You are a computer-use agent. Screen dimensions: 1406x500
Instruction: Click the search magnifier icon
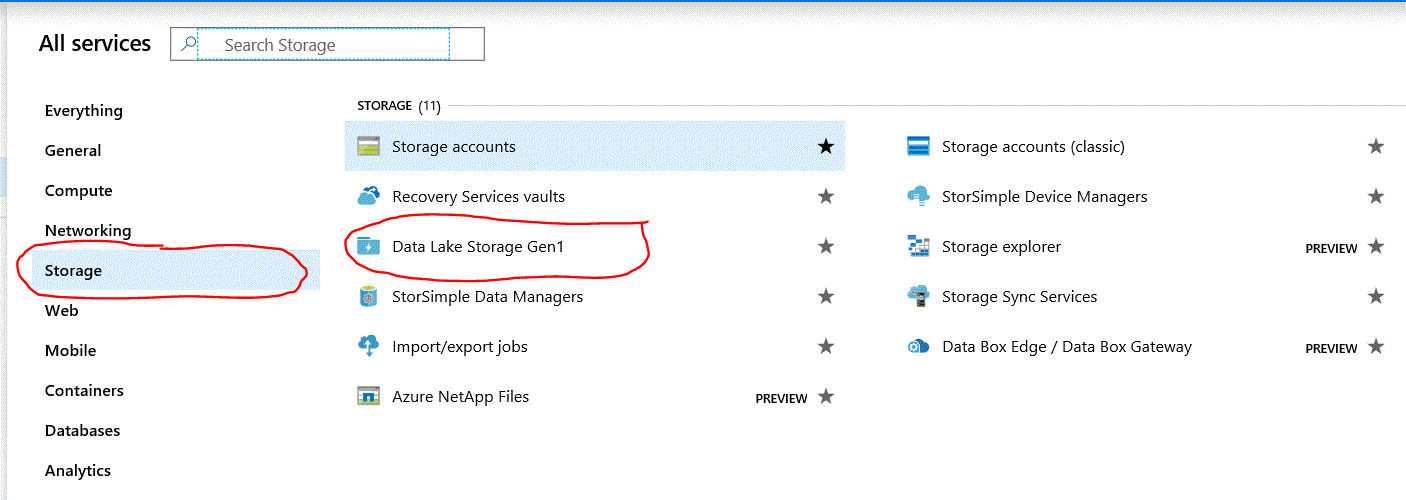click(185, 45)
